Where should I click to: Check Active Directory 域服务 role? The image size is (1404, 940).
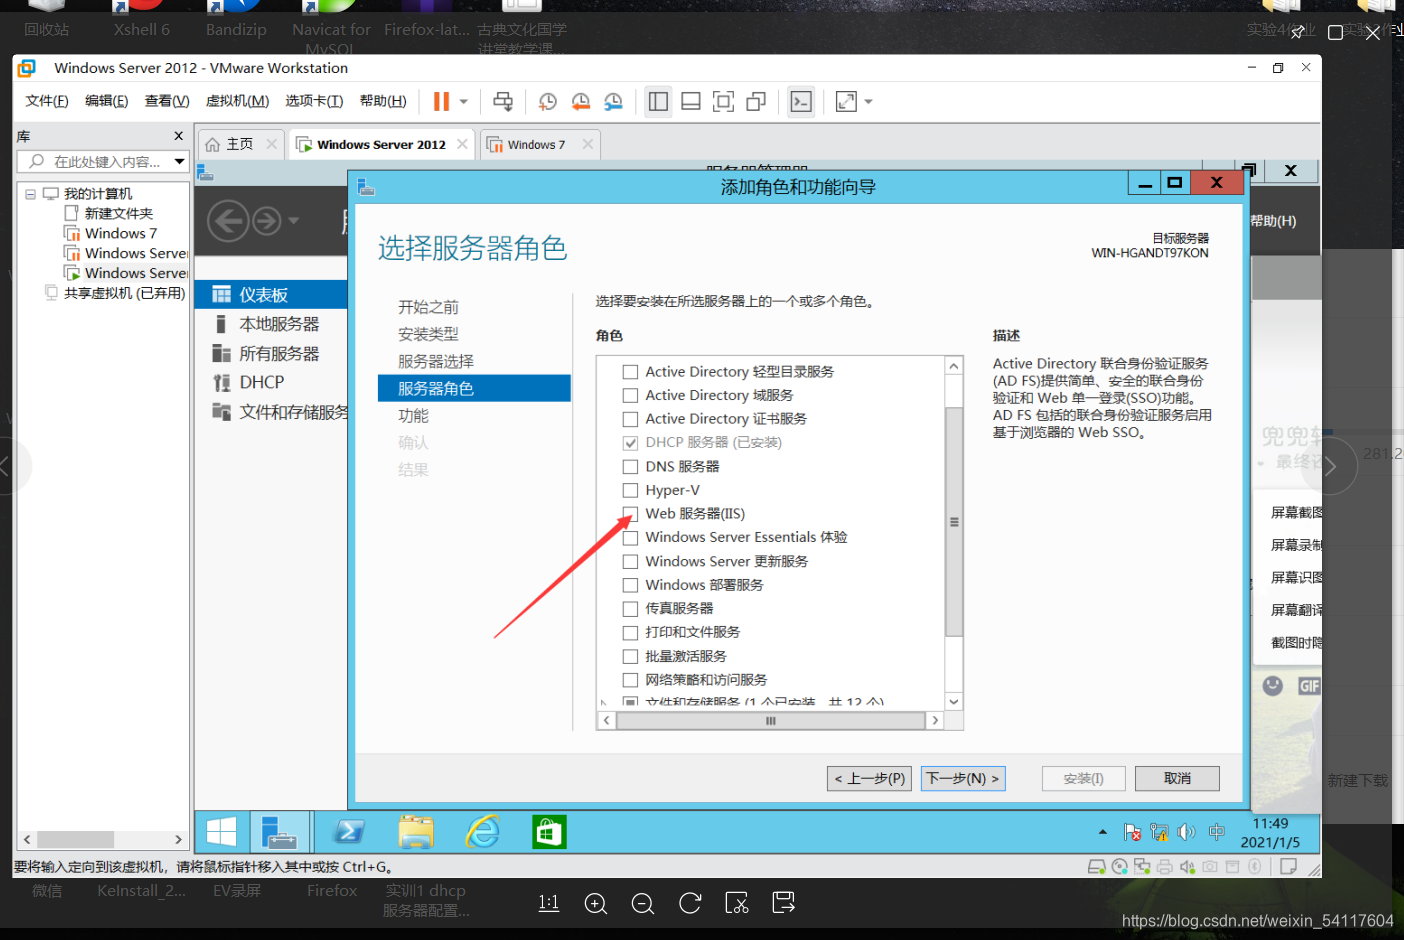630,396
